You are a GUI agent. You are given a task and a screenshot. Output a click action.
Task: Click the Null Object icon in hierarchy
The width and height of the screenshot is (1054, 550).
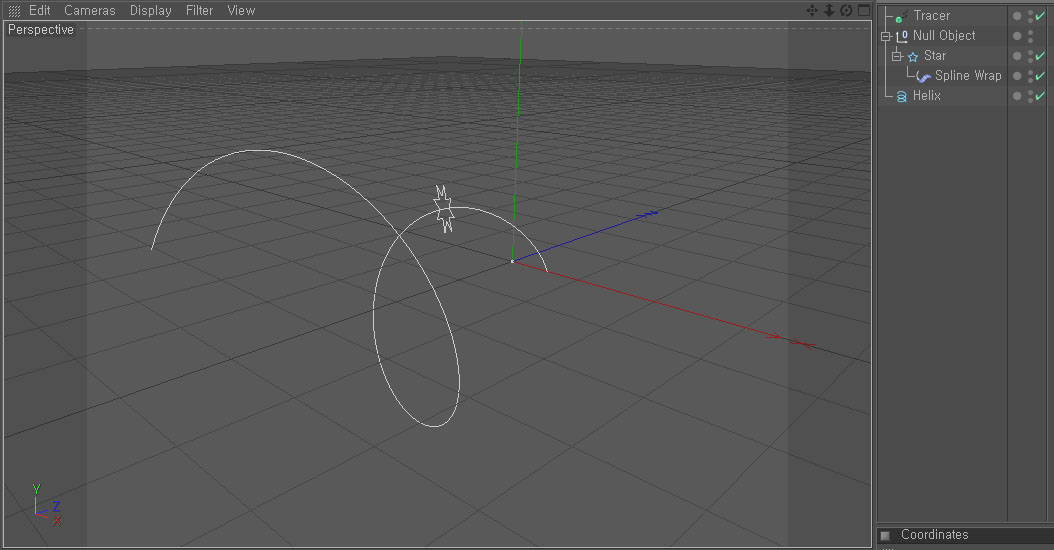[x=902, y=36]
